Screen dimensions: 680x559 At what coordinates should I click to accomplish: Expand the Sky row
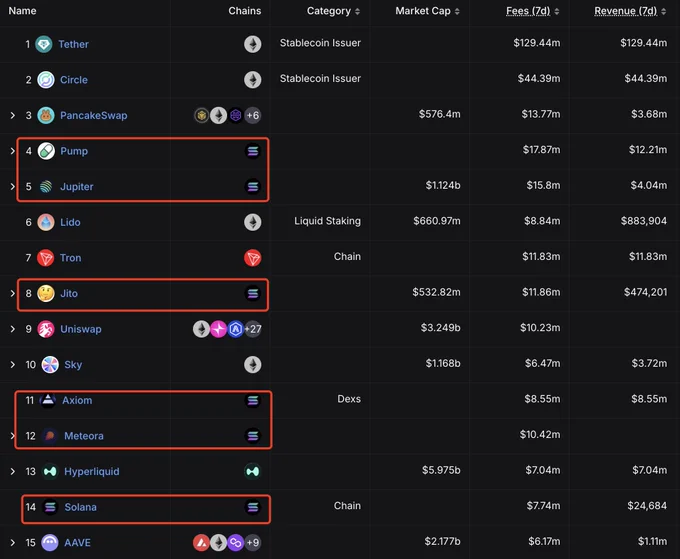point(13,364)
